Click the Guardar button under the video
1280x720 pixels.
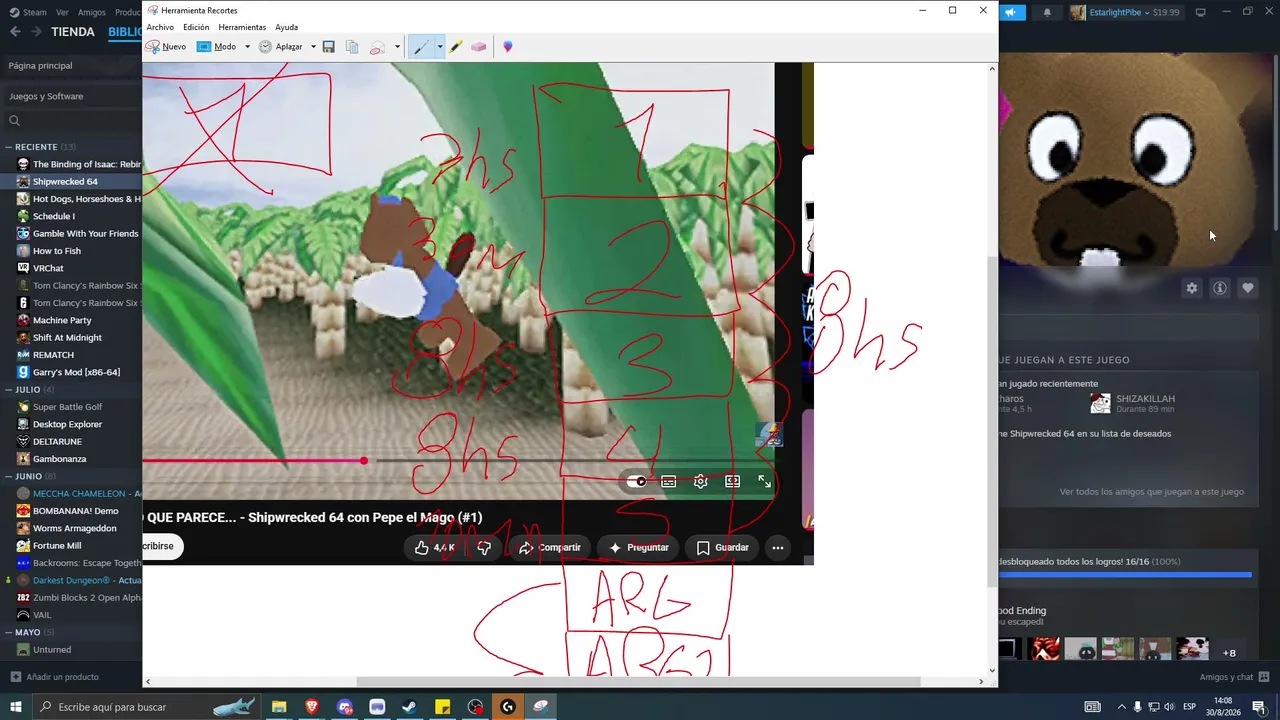tap(722, 547)
